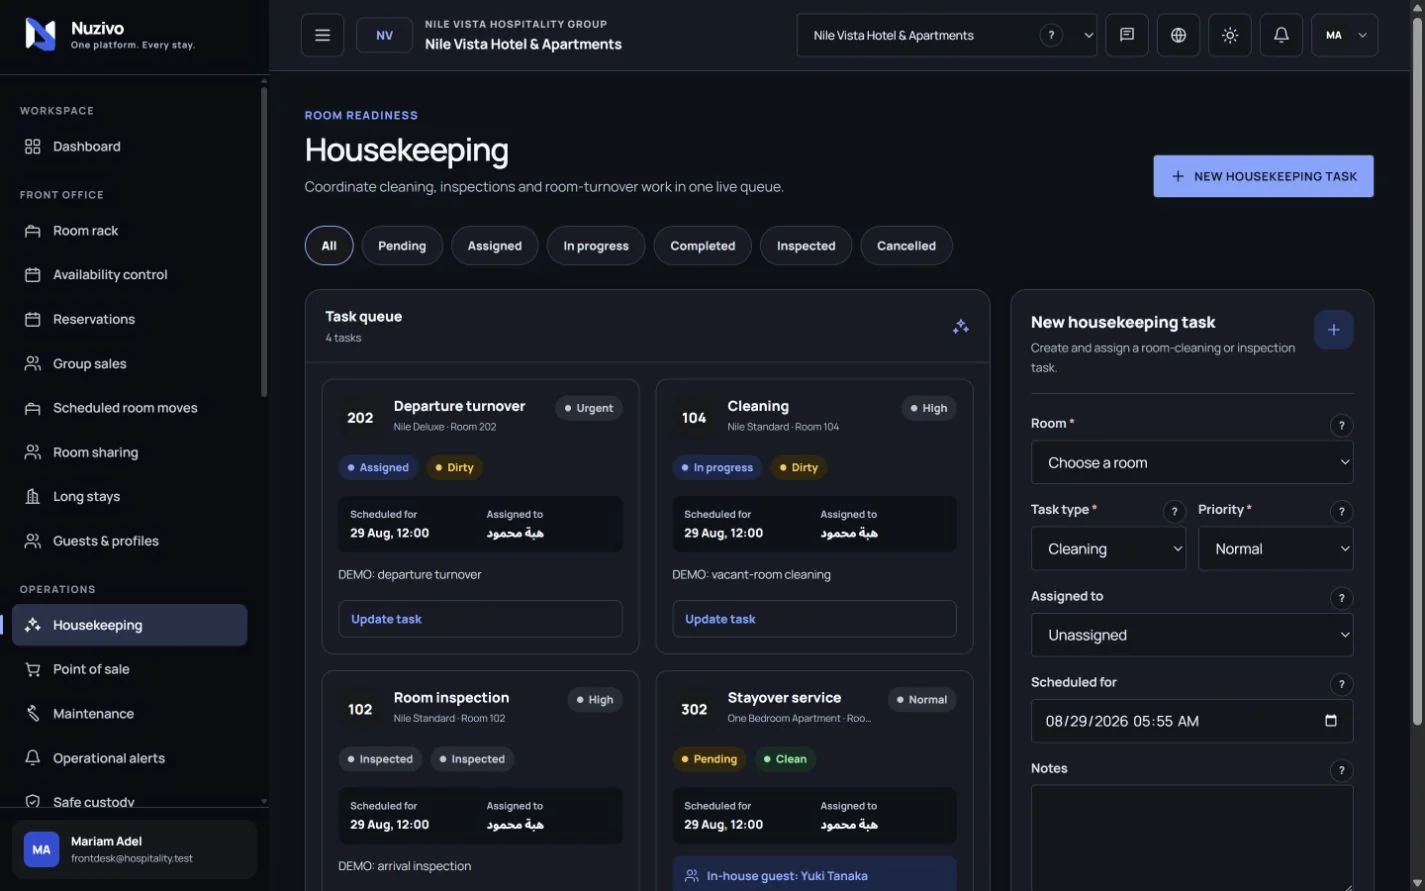Open the Assigned to Unassigned dropdown
The height and width of the screenshot is (891, 1425).
[x=1192, y=635]
